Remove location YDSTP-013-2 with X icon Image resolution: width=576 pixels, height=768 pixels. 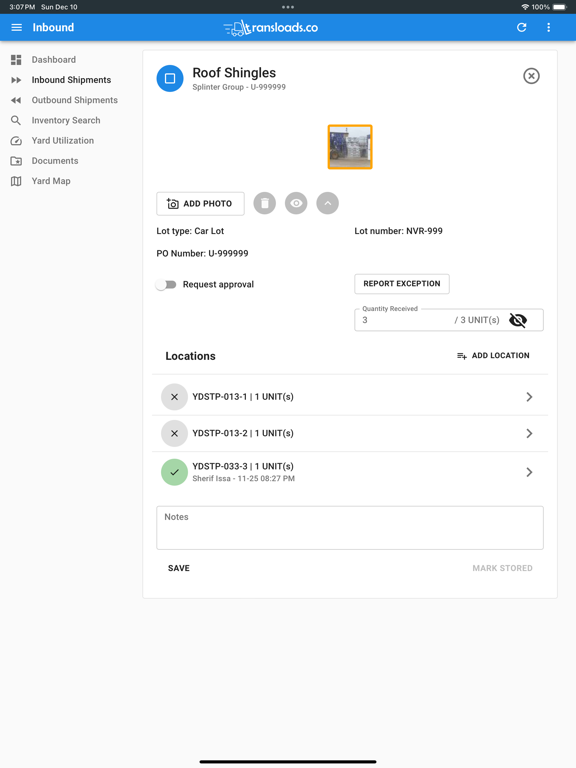(x=174, y=433)
